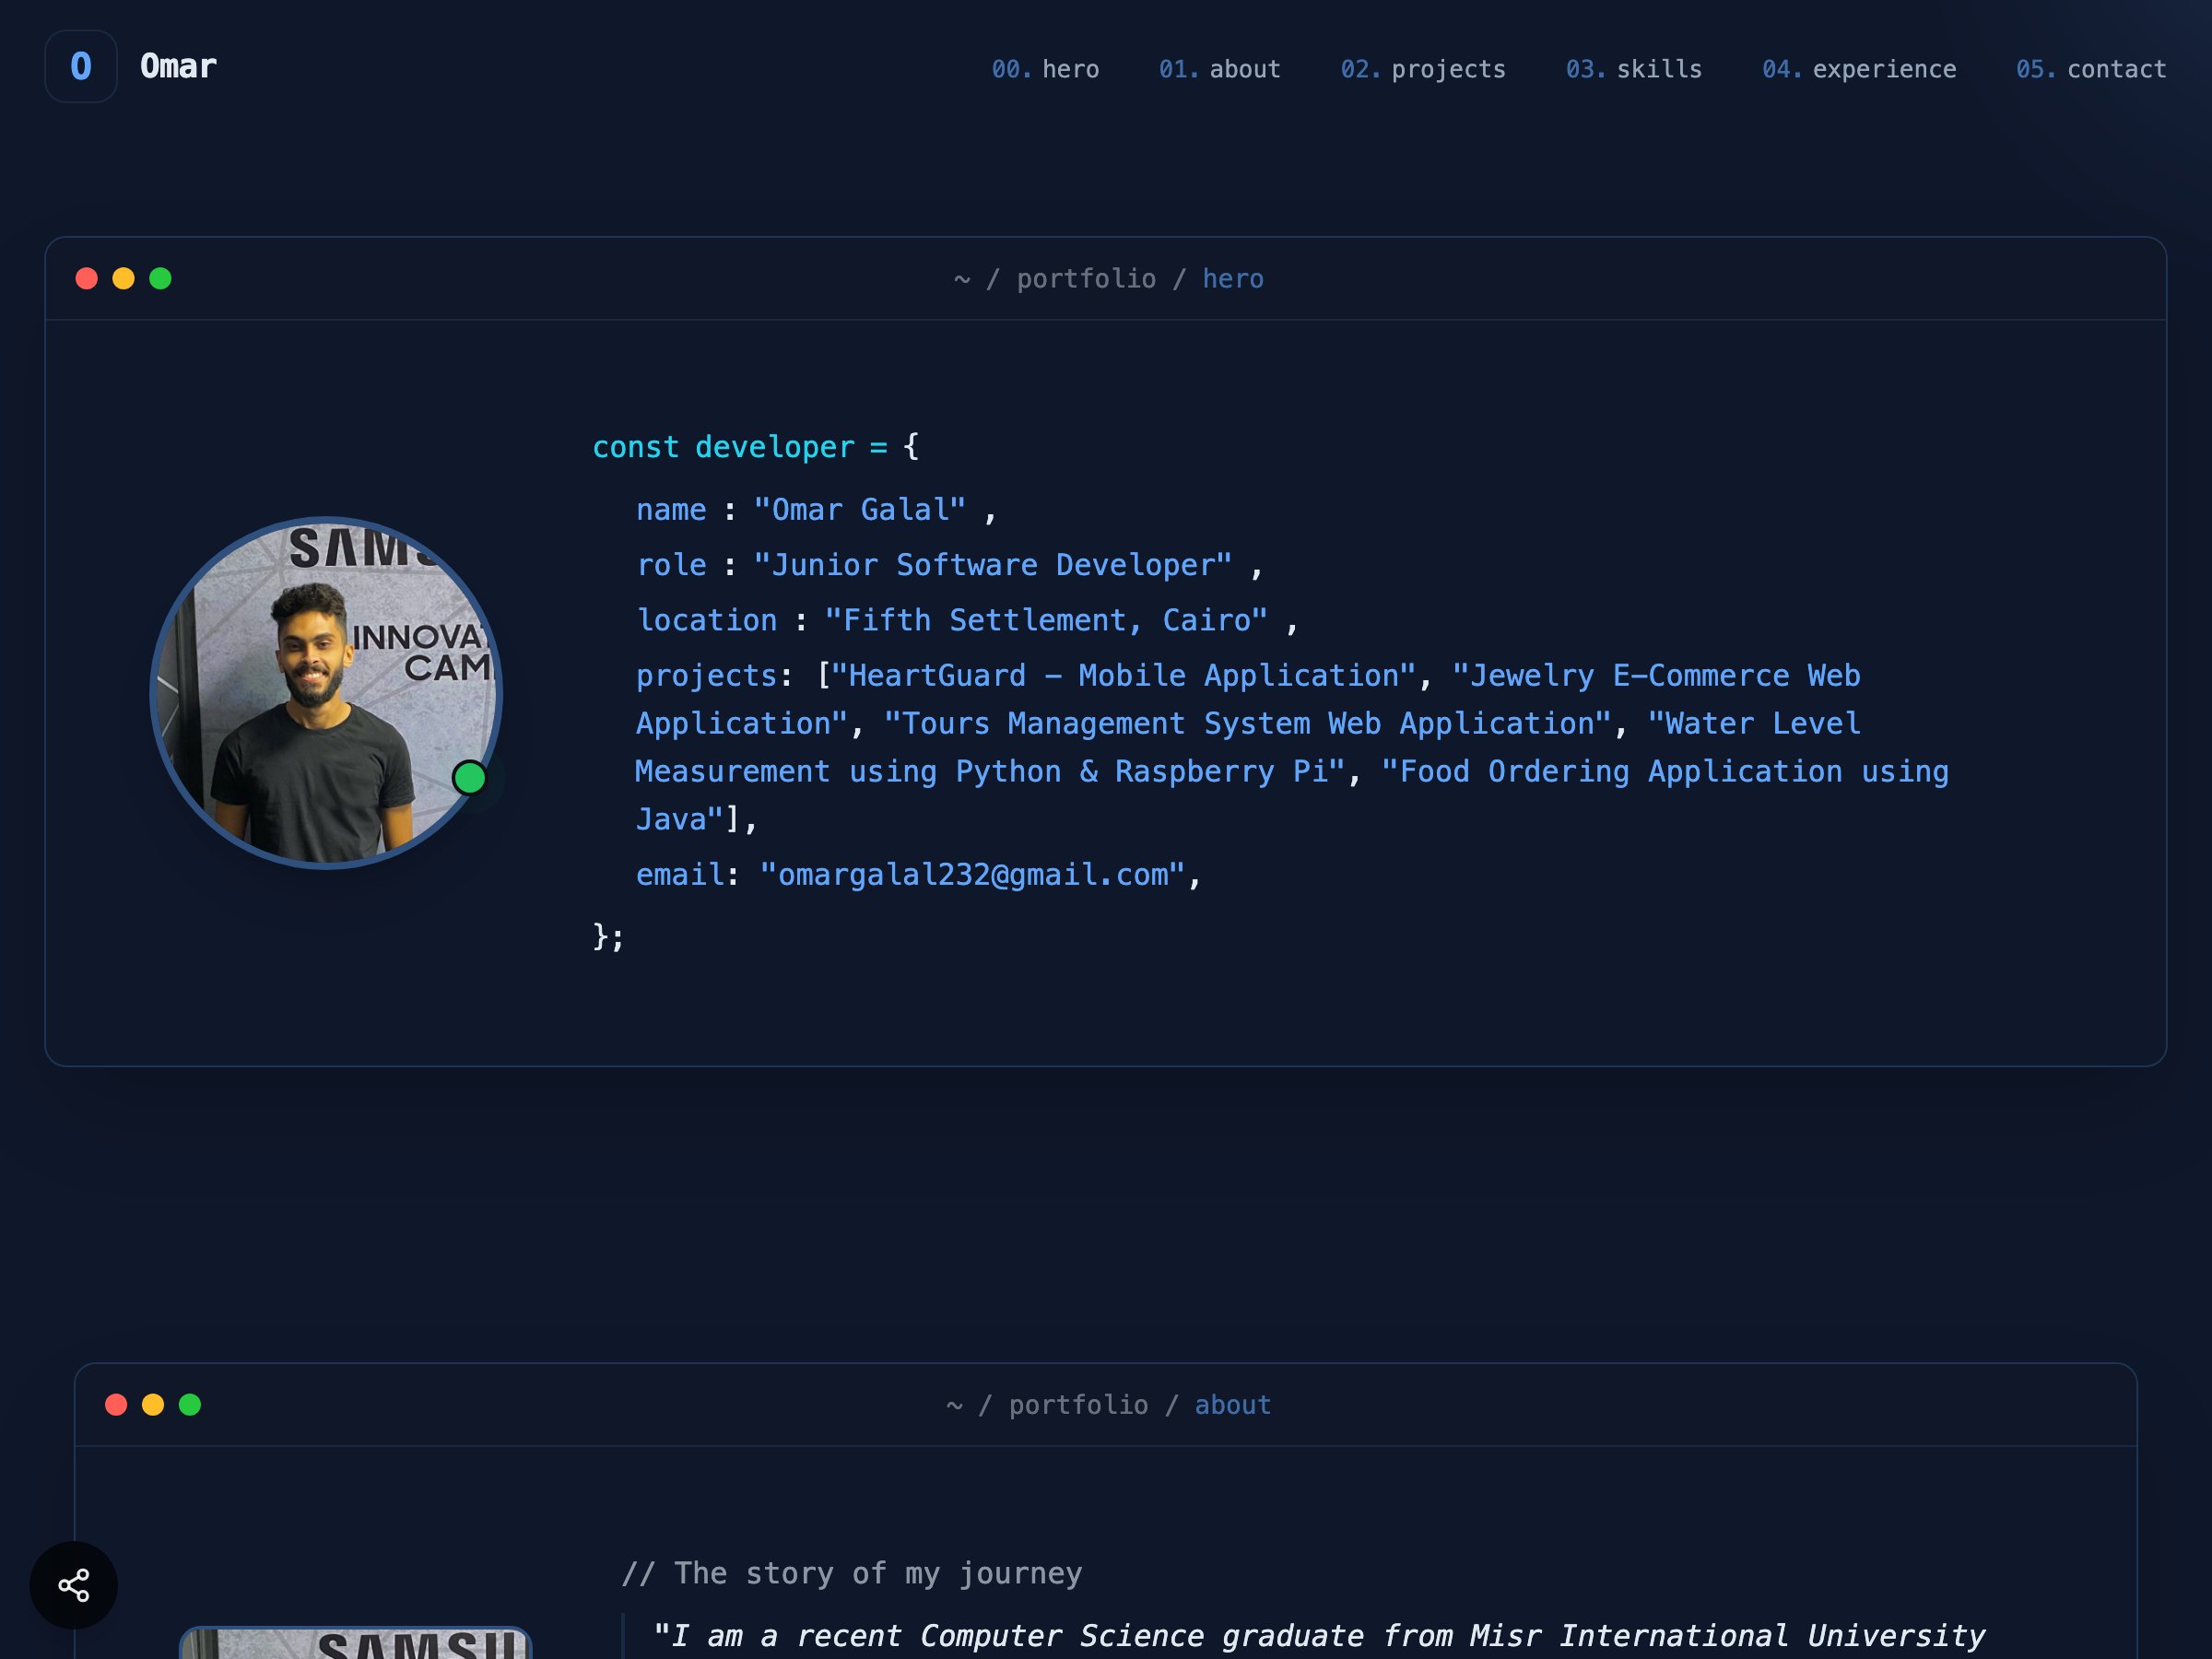Click the yellow dot in about window
Viewport: 2212px width, 1659px height.
tap(153, 1404)
